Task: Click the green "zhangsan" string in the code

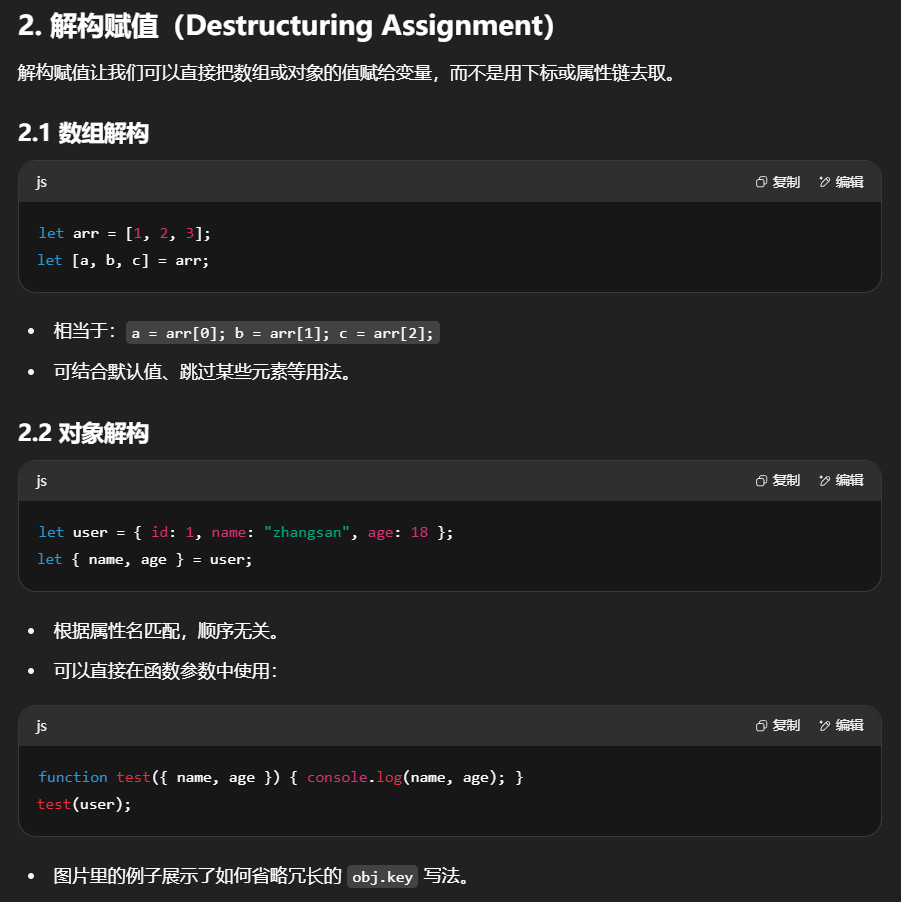Action: [x=310, y=532]
